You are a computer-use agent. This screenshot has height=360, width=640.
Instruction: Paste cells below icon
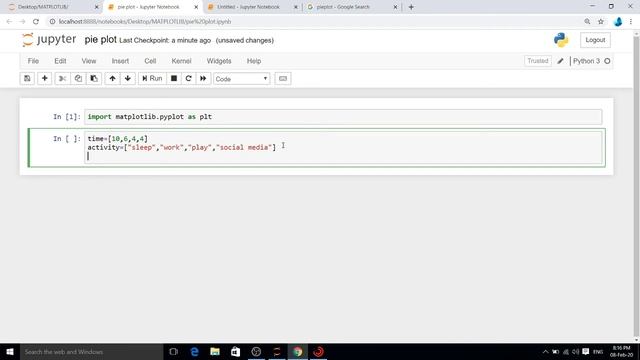pos(94,78)
